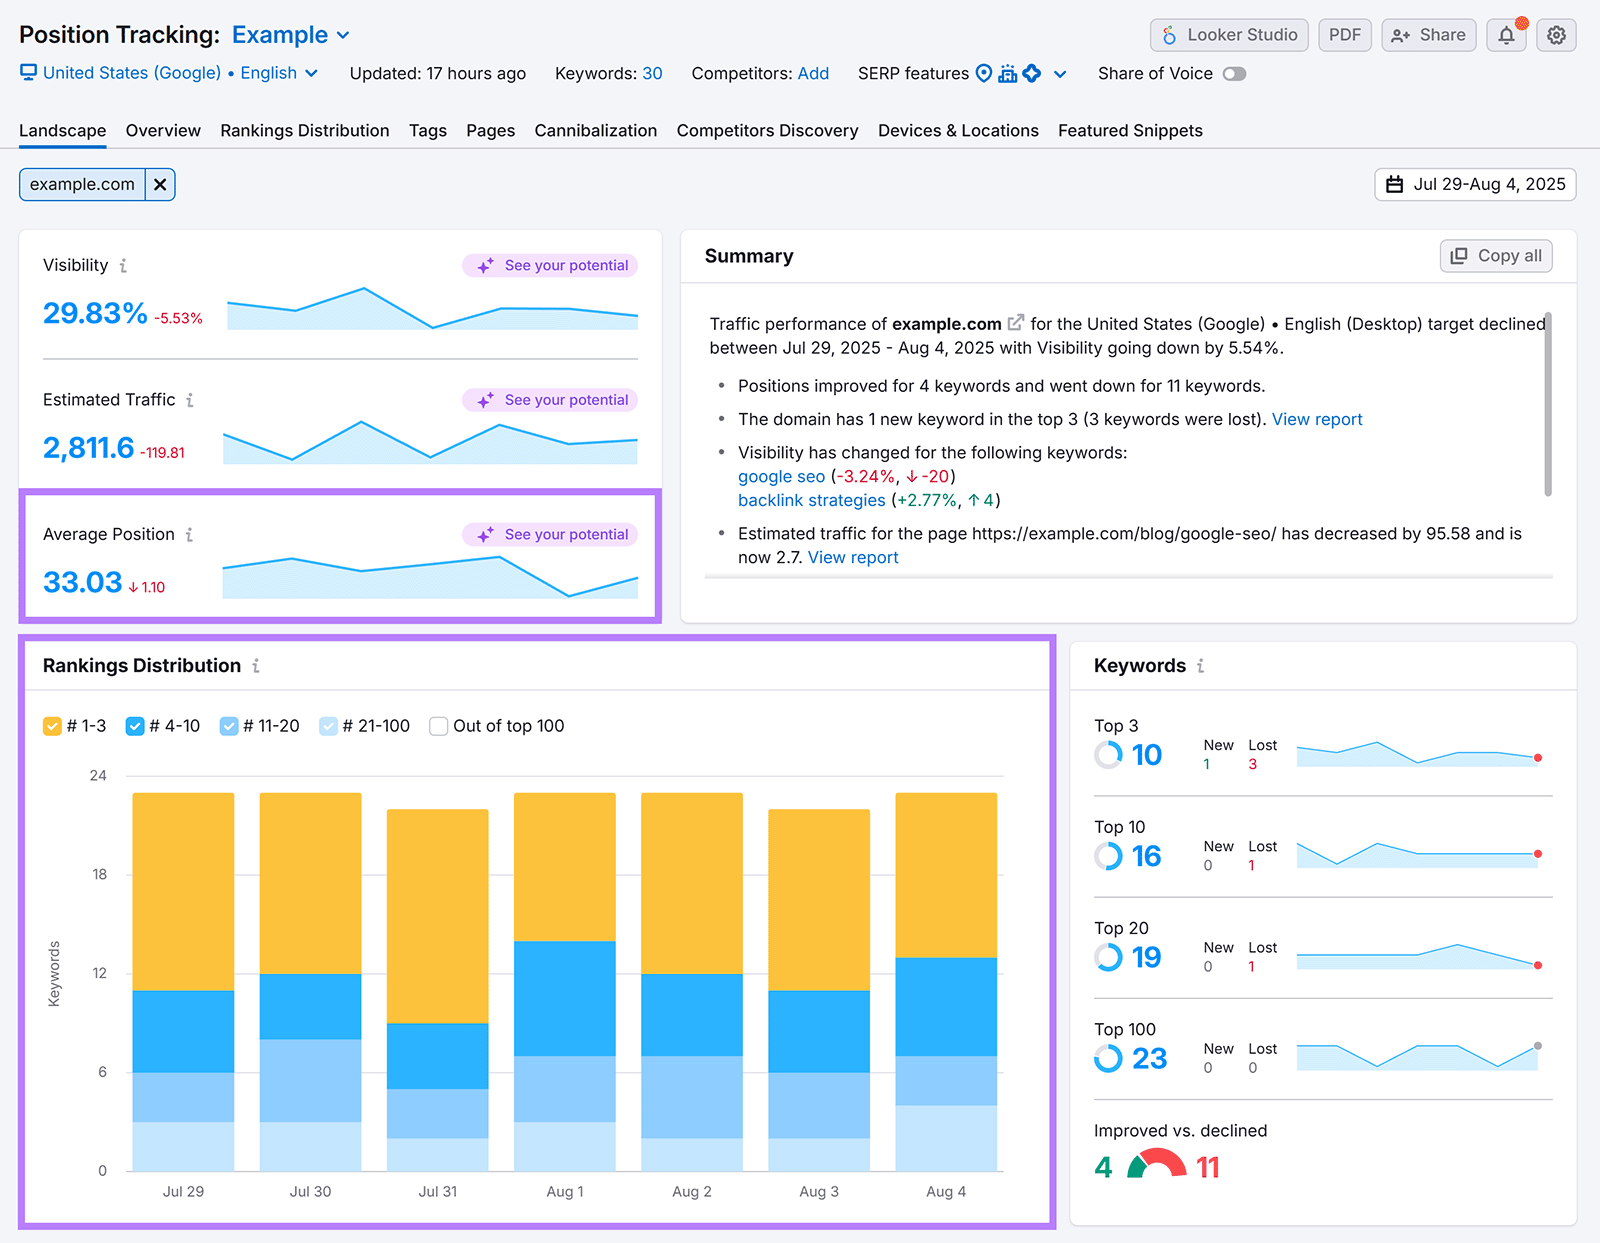Click the google seo keyword link
Viewport: 1600px width, 1243px height.
(x=781, y=476)
